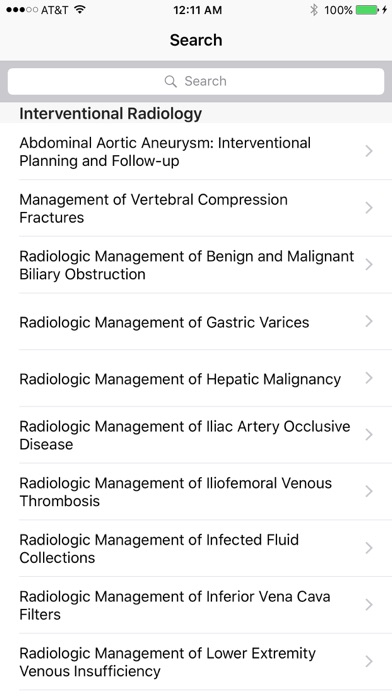Open chevron beside Vertebral Compression Fractures
The width and height of the screenshot is (392, 696).
pos(368,208)
